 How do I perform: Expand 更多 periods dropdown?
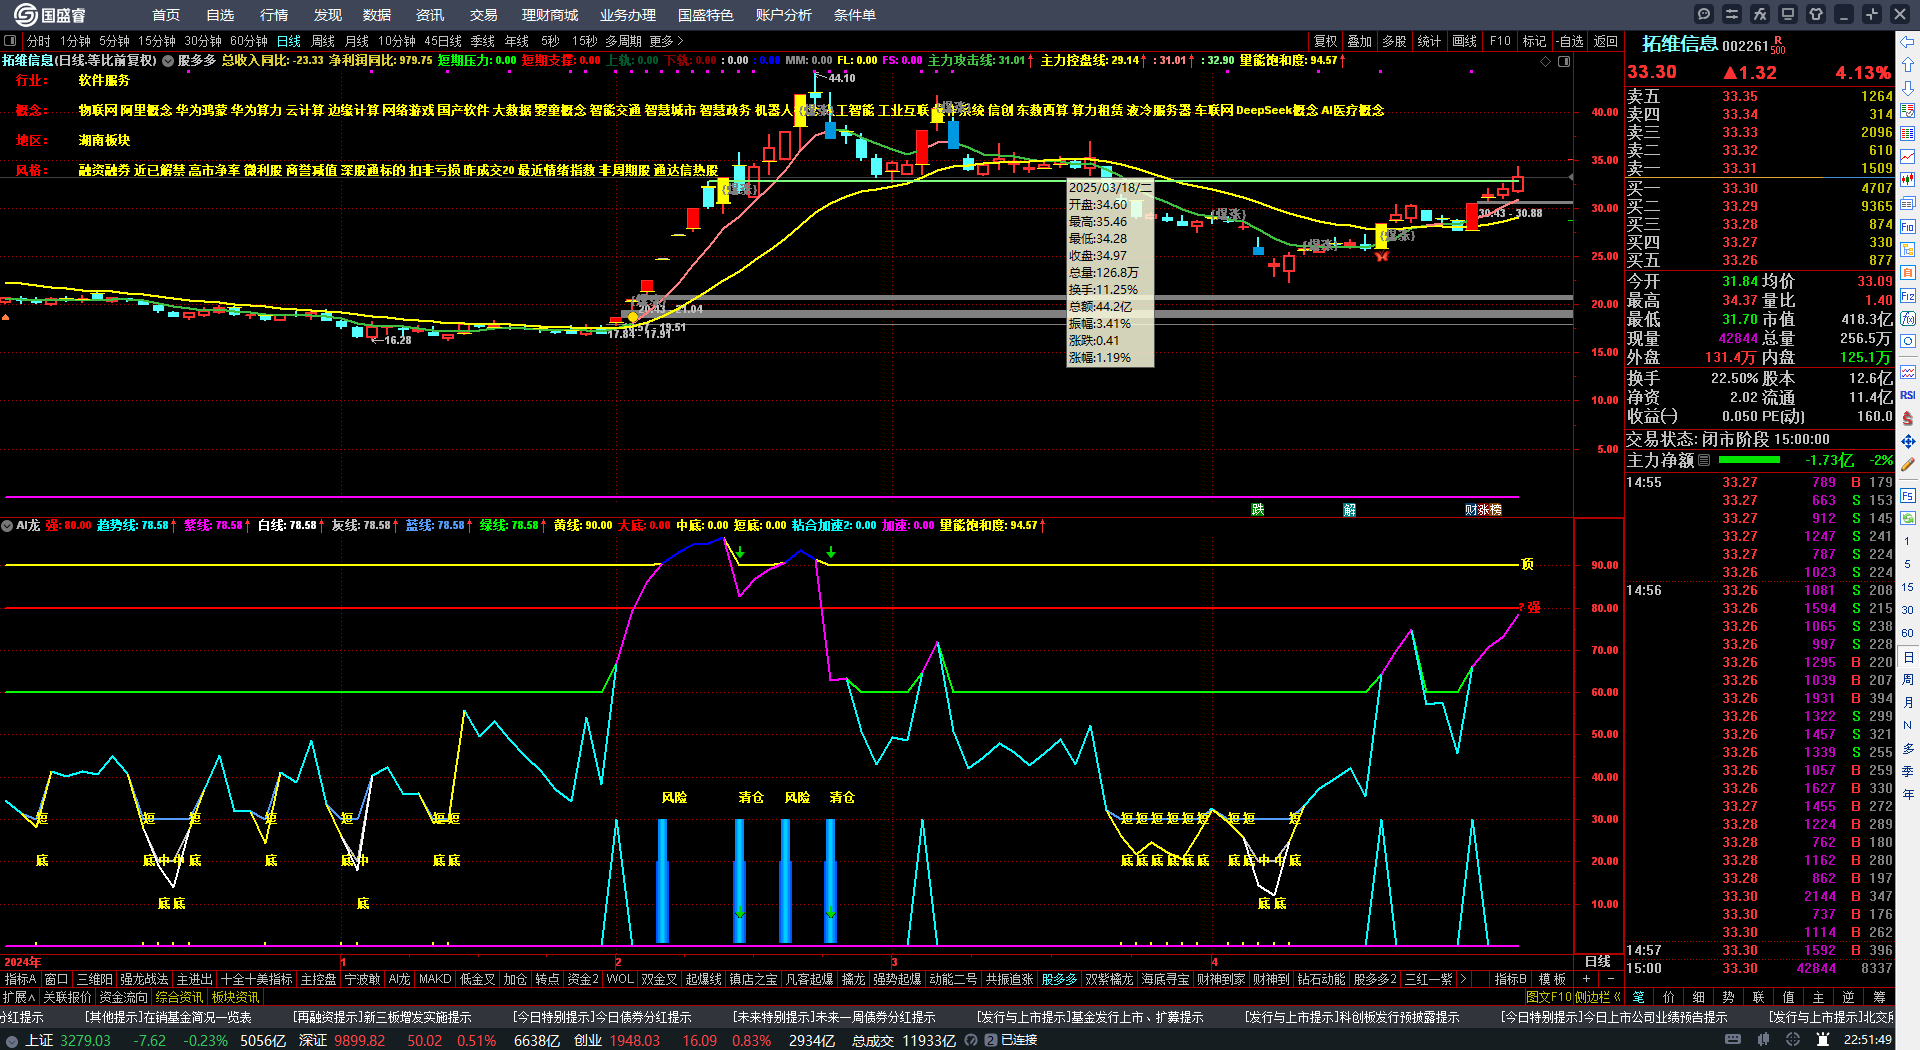666,41
